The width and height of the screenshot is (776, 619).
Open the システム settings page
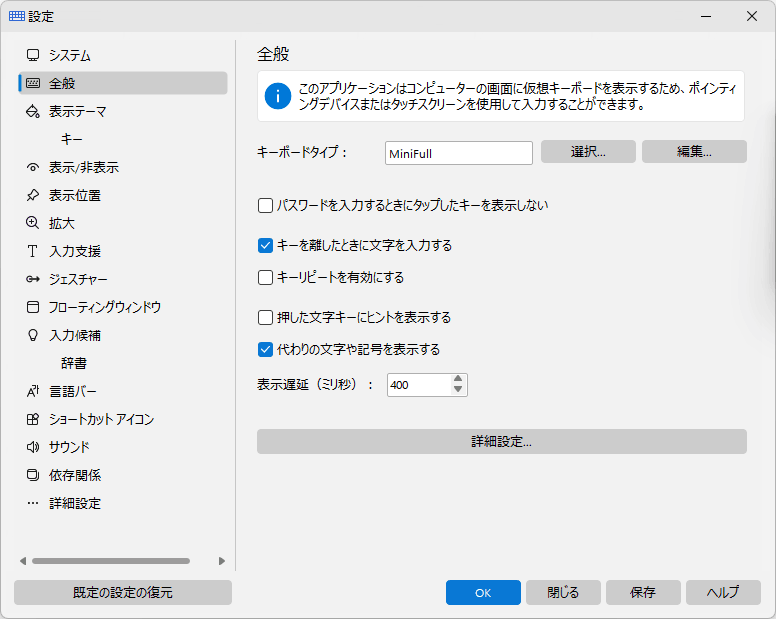pyautogui.click(x=123, y=55)
